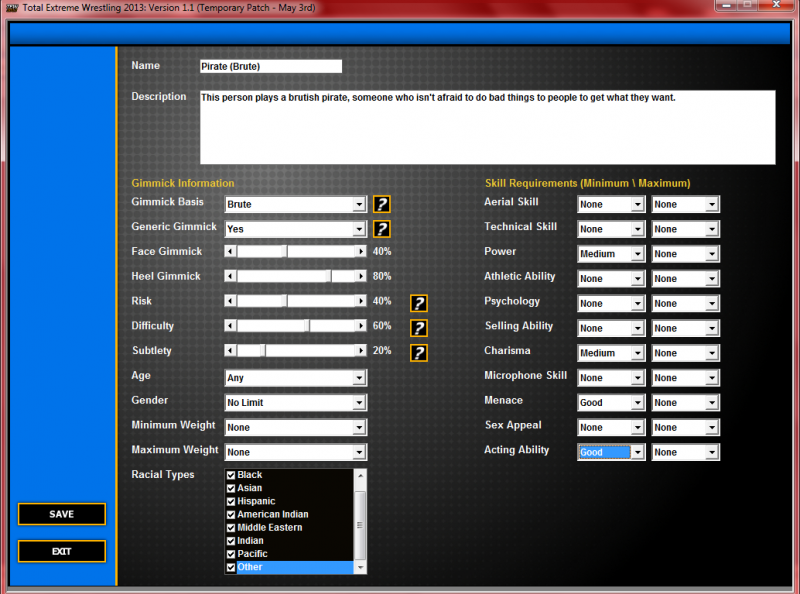Click the EXIT button
This screenshot has height=594, width=800.
(62, 551)
